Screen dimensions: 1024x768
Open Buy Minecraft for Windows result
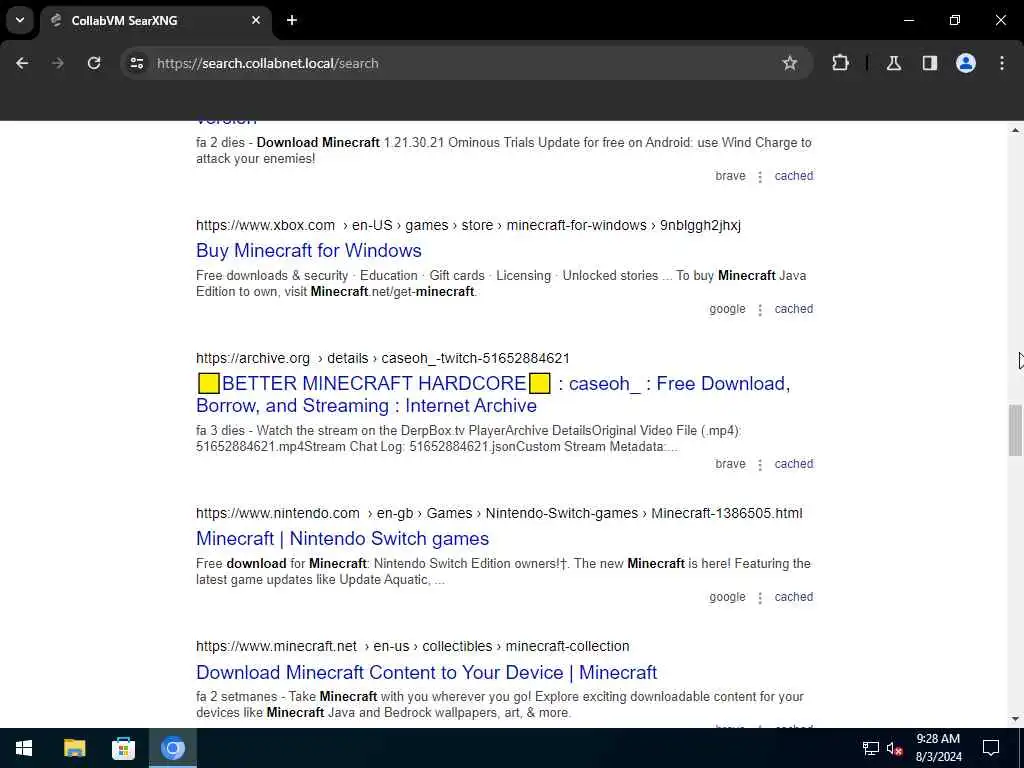tap(309, 251)
